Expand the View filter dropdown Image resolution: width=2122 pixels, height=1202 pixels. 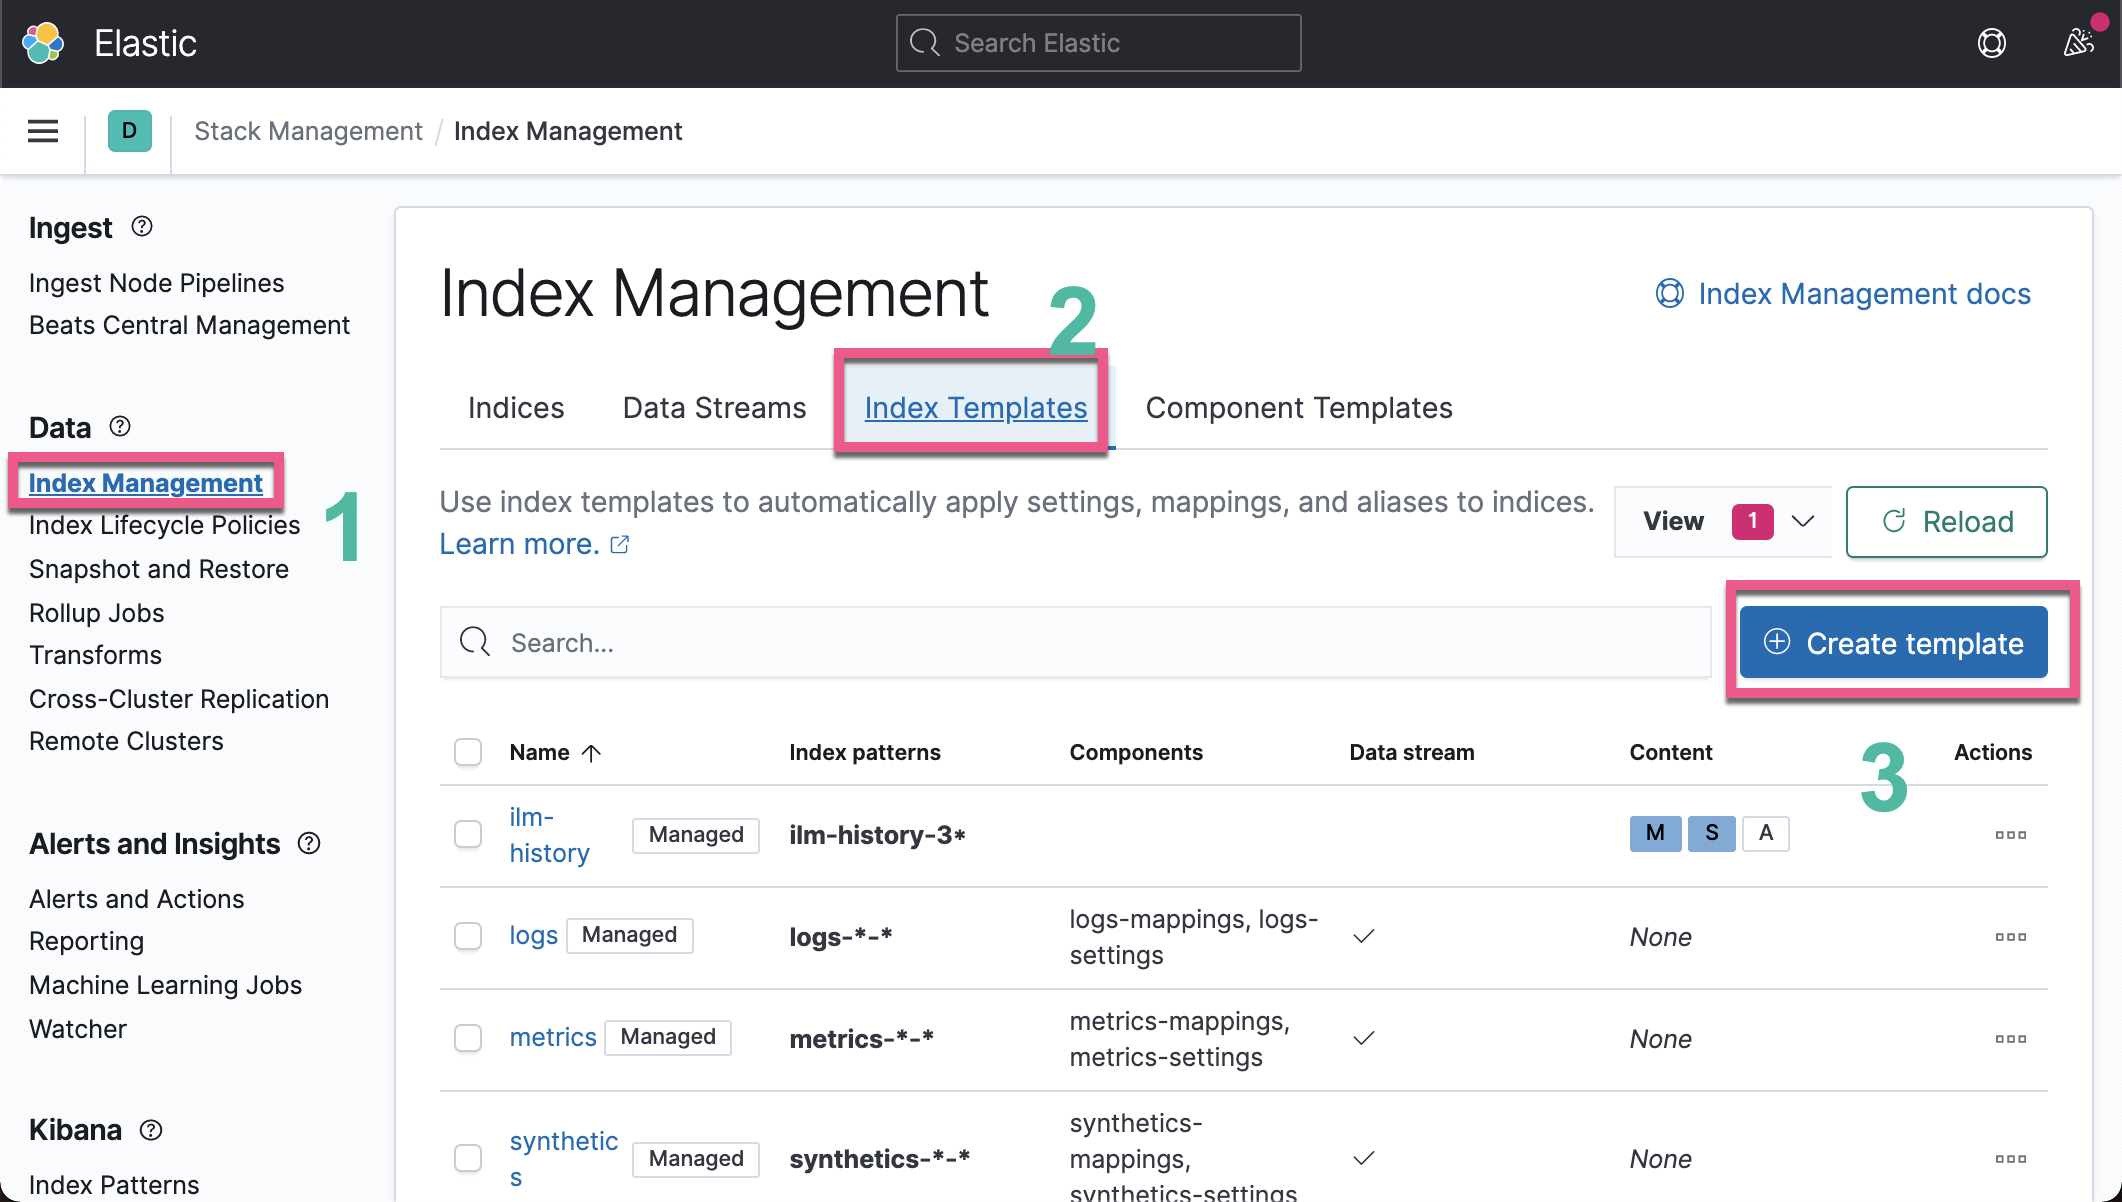click(1723, 521)
